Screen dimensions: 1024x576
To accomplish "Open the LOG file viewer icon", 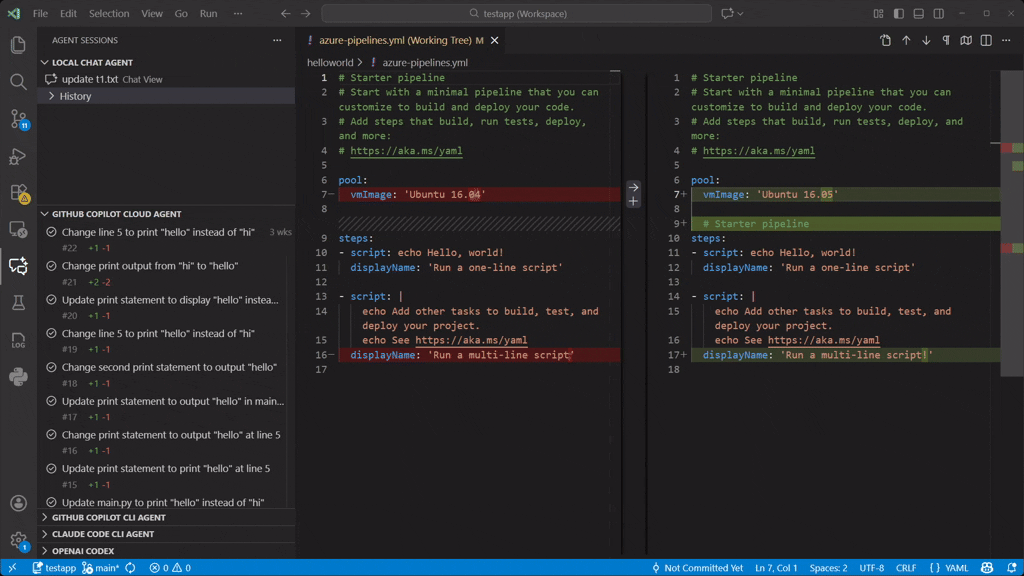I will 18,340.
